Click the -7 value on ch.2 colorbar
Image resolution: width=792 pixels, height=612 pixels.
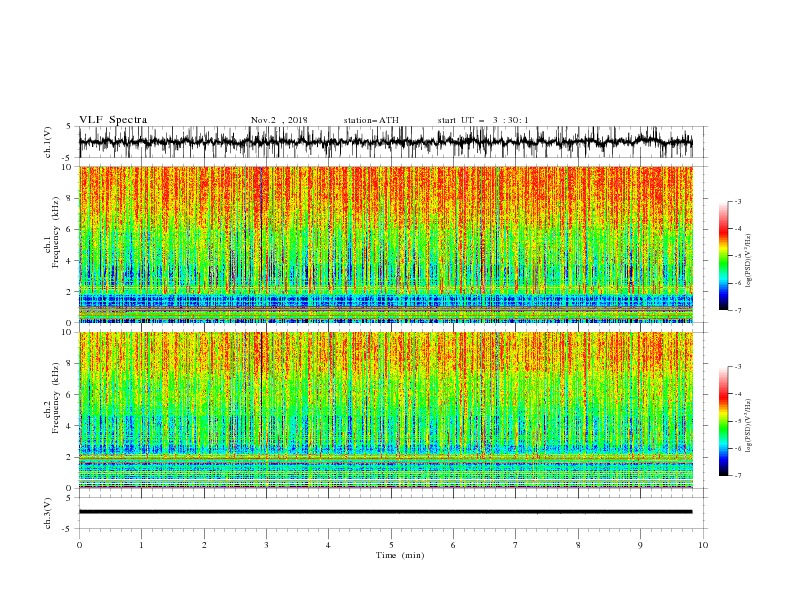pyautogui.click(x=737, y=476)
